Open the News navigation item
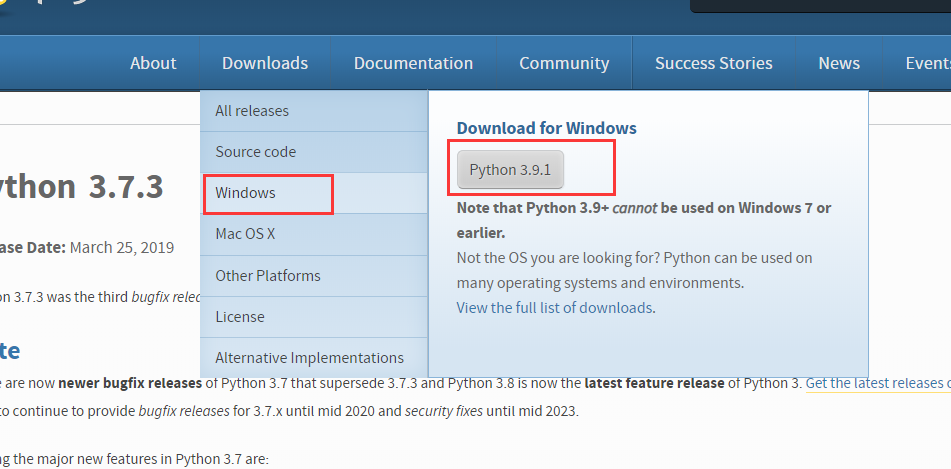 [x=839, y=63]
